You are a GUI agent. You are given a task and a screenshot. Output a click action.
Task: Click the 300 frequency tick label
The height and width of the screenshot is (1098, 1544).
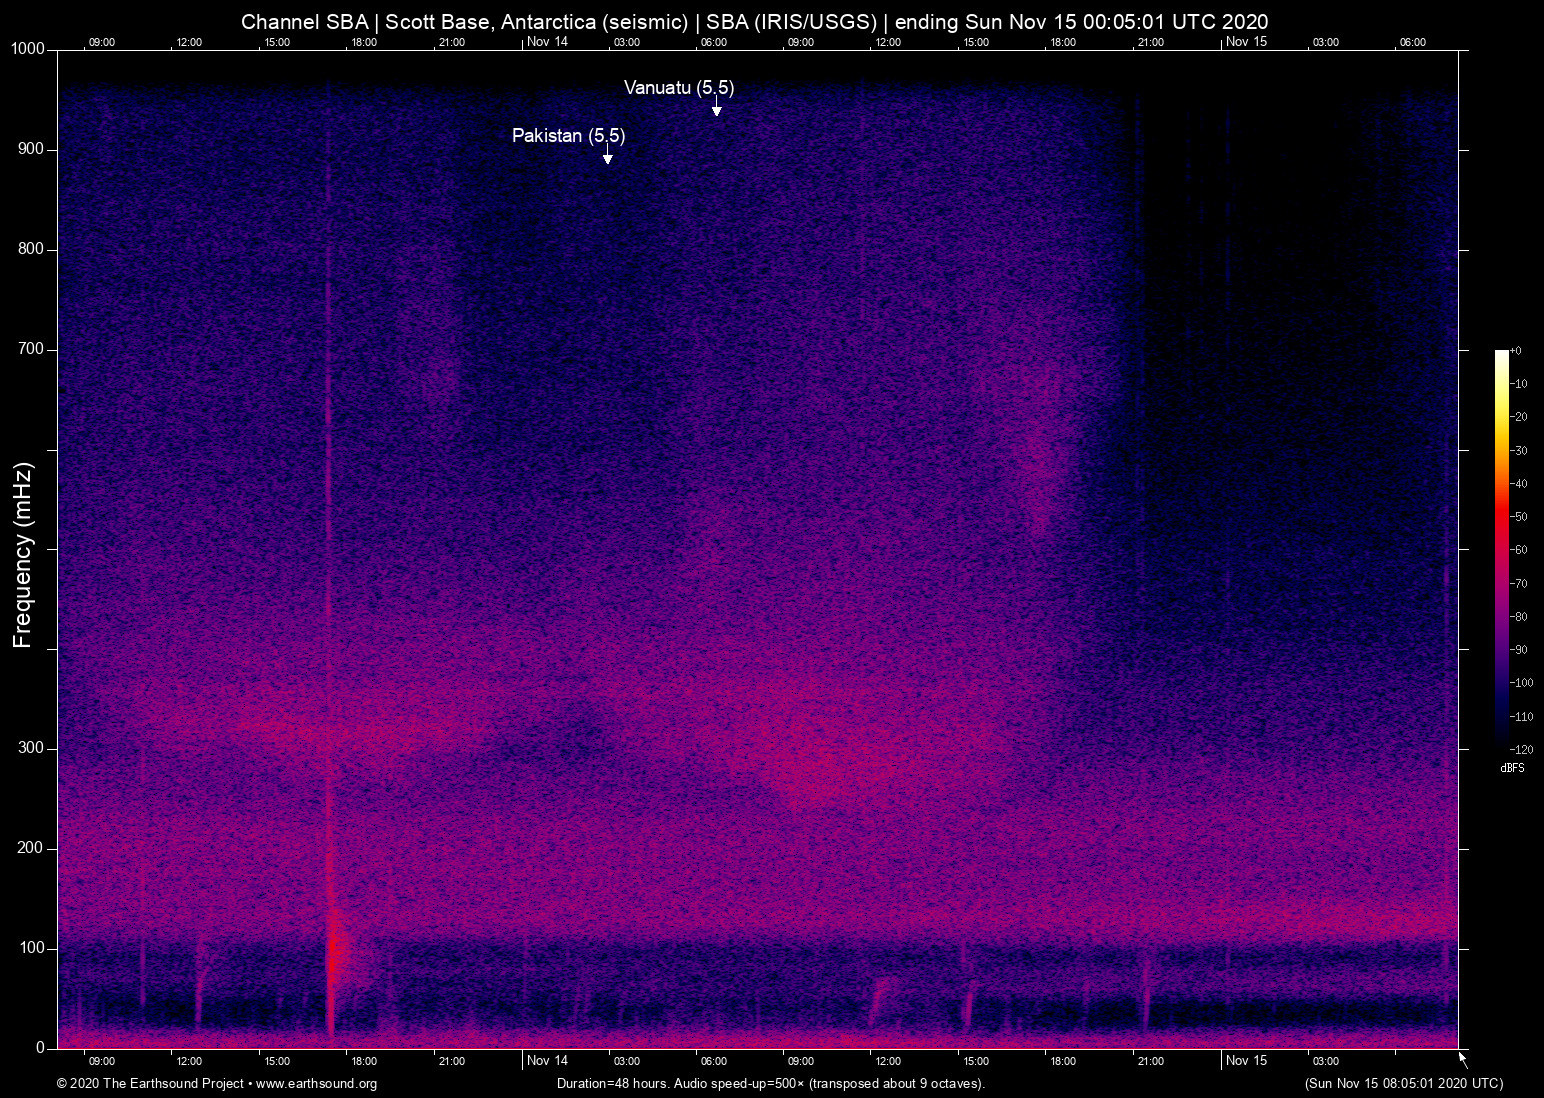pyautogui.click(x=31, y=748)
